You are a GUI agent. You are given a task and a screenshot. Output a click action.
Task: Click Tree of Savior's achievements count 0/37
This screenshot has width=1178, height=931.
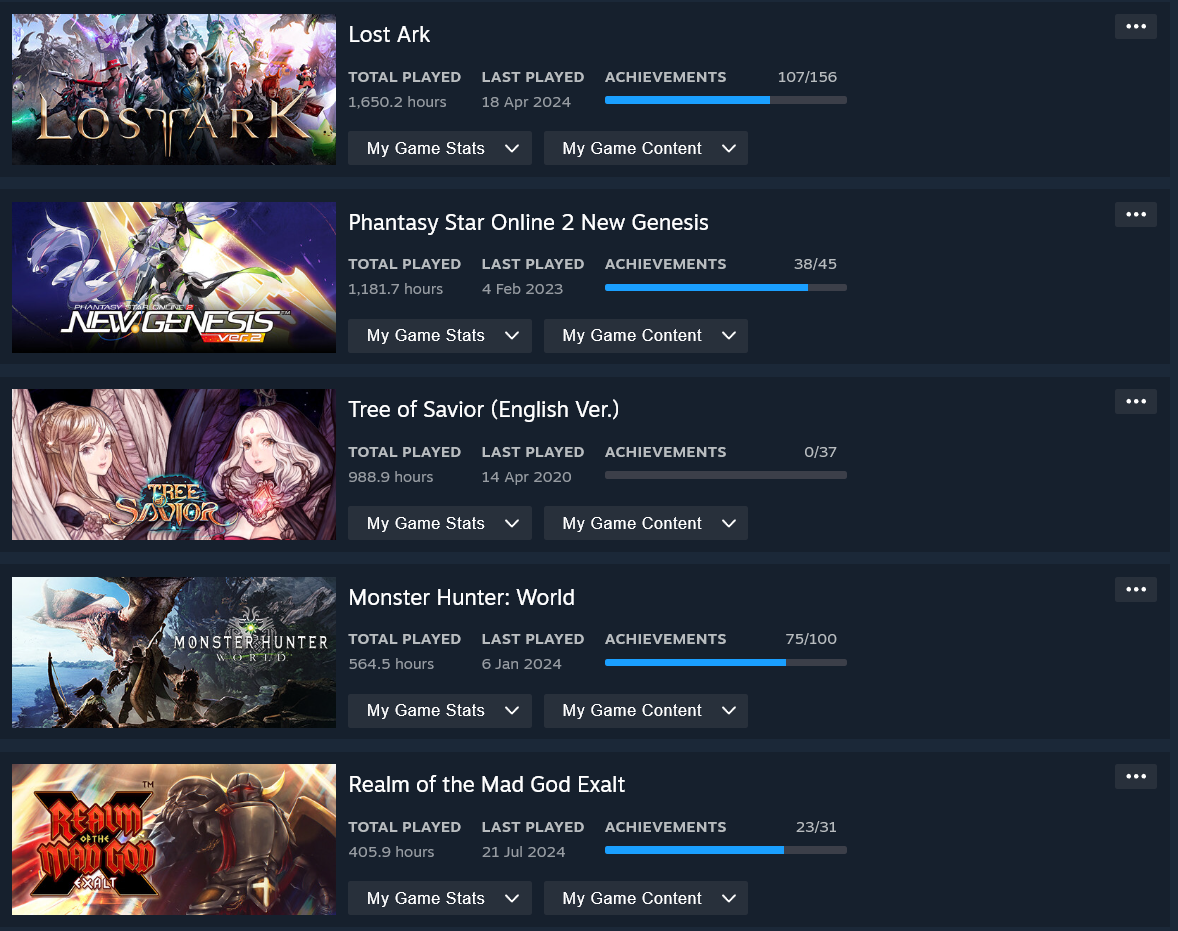[x=820, y=452]
